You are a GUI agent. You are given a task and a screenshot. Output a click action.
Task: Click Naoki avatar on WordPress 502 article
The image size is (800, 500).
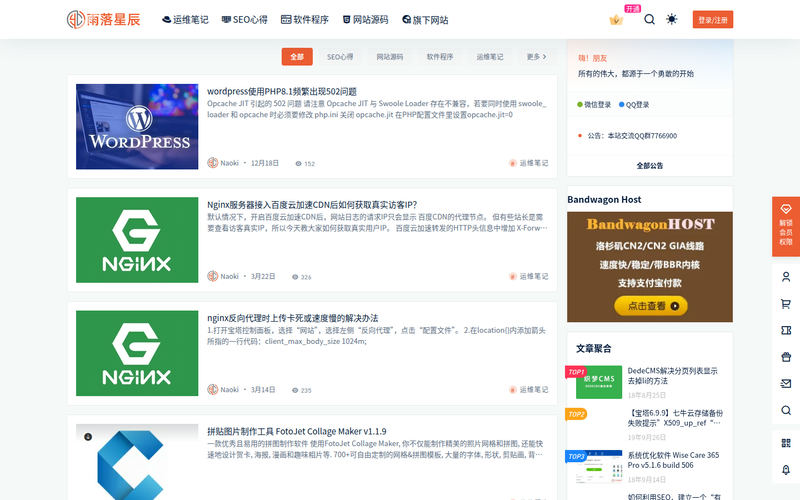click(x=213, y=163)
